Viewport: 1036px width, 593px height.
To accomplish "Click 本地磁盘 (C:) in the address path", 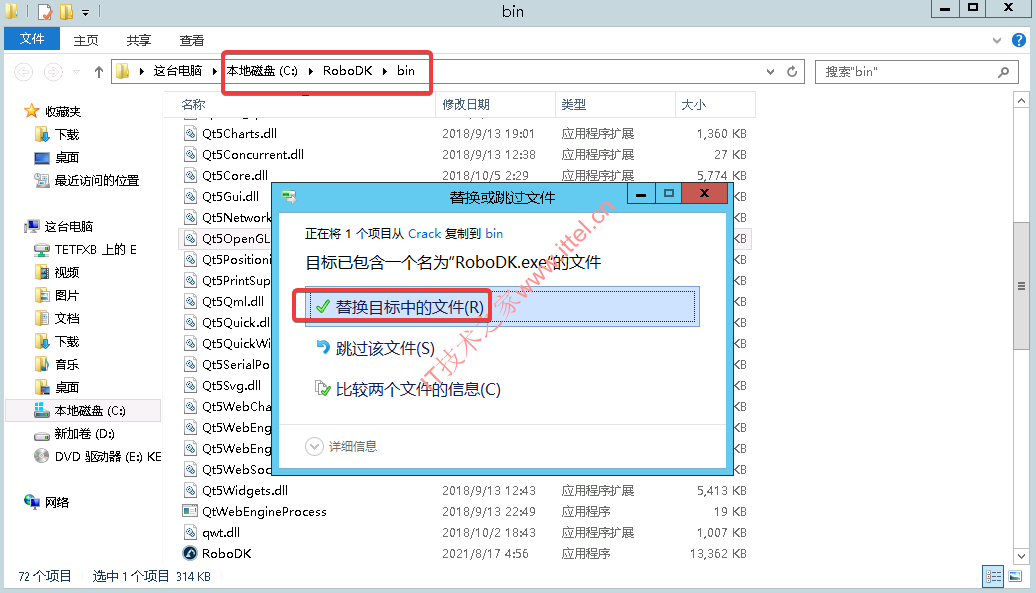I will tap(262, 71).
